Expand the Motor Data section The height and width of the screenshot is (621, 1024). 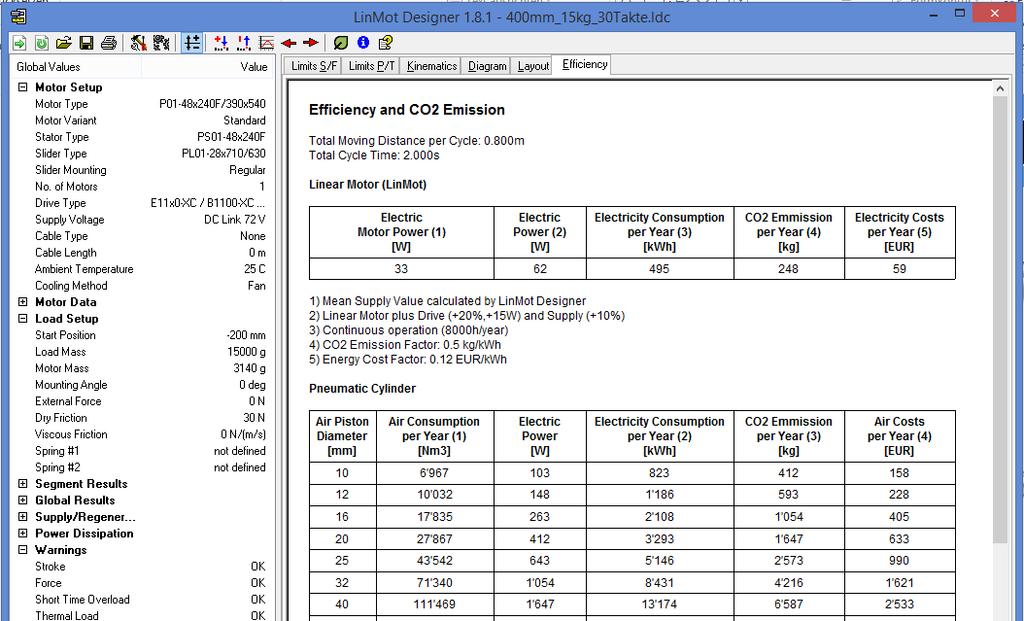(23, 302)
